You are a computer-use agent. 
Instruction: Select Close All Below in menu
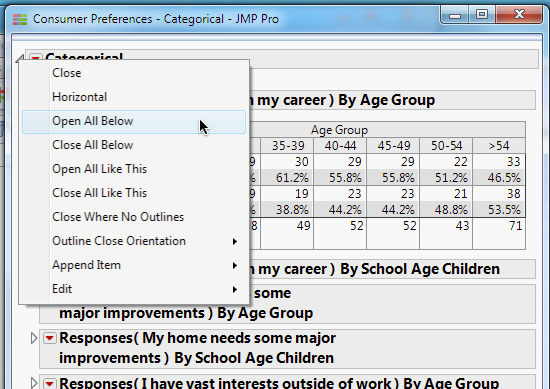(134, 145)
